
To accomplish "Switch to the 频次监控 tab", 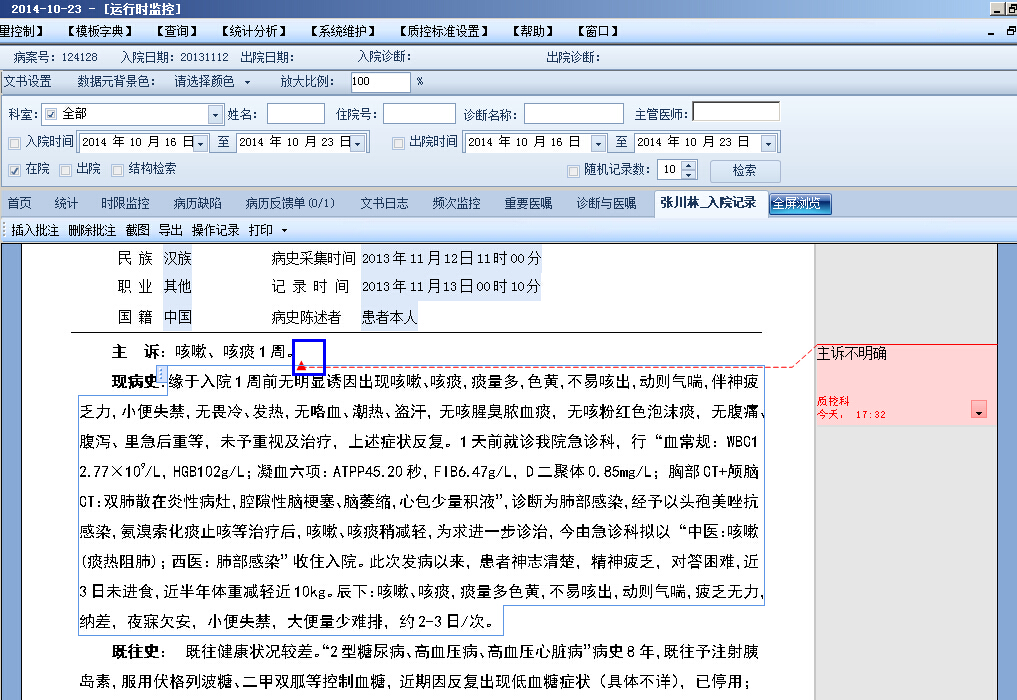I will [457, 203].
